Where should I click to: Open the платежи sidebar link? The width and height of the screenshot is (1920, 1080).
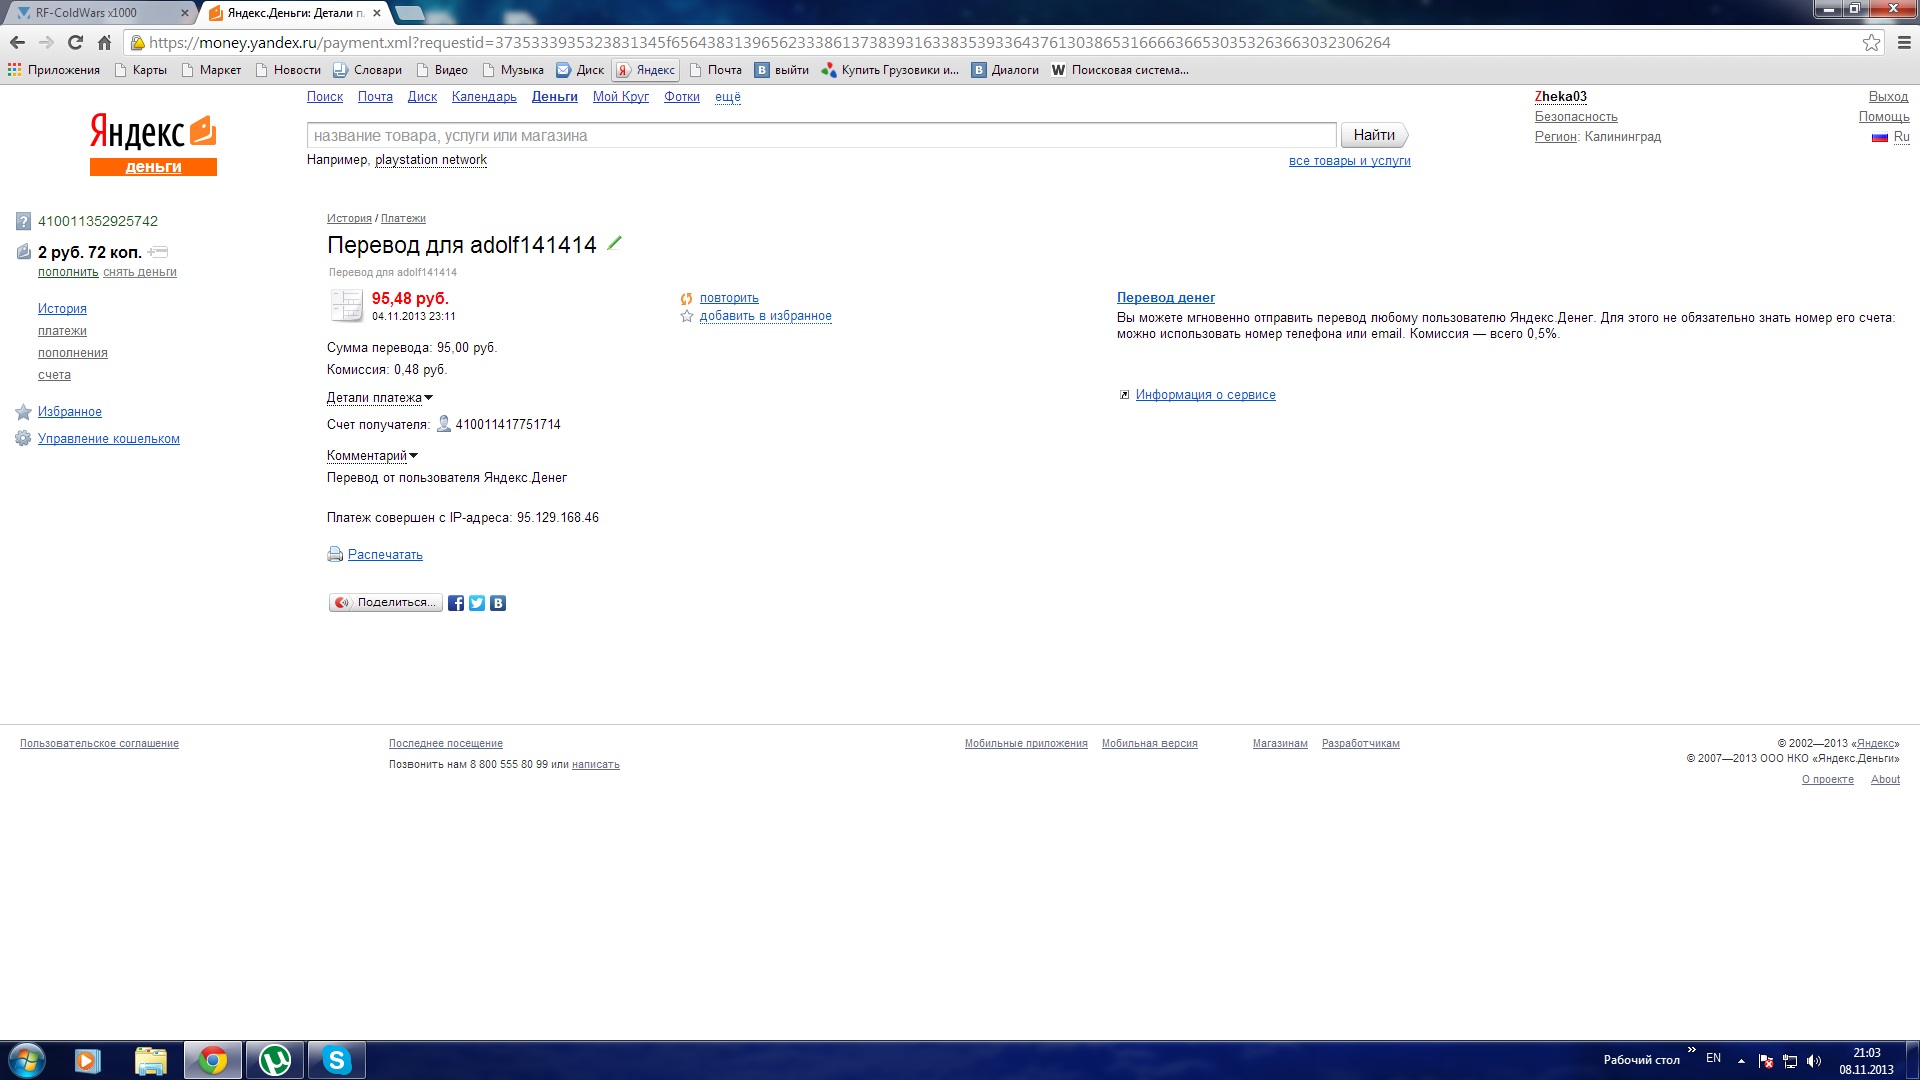(62, 331)
